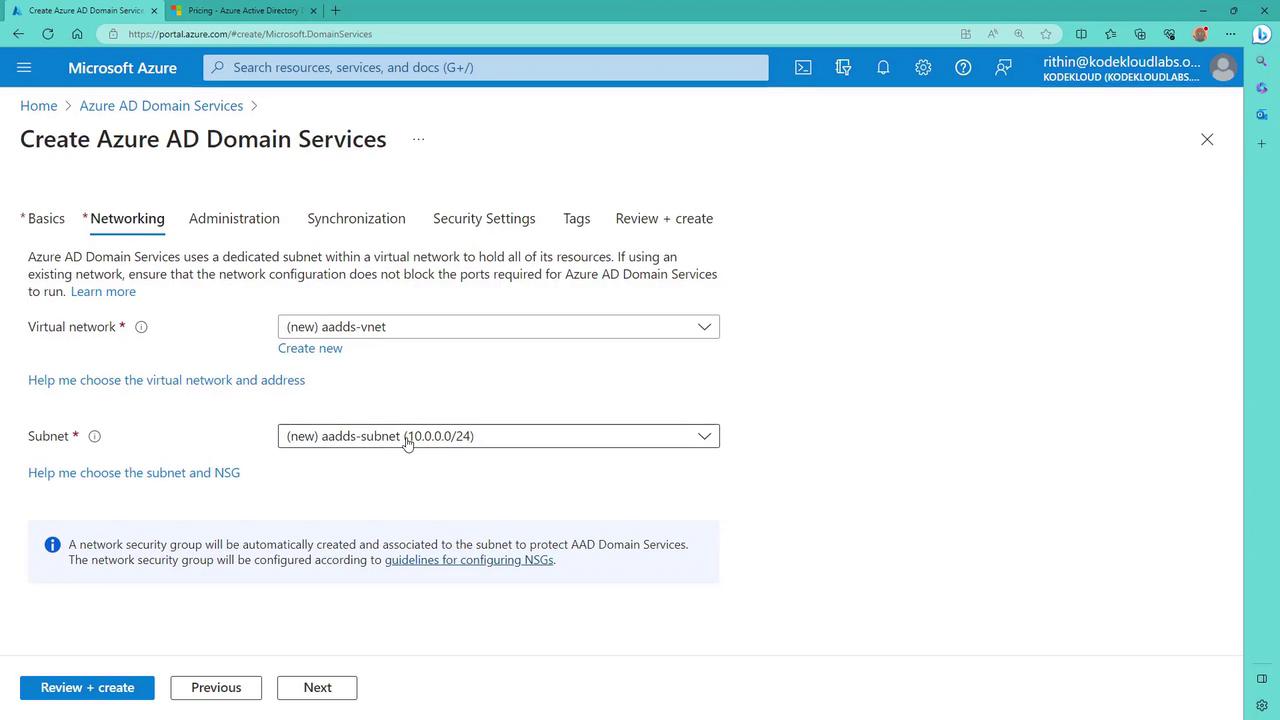Click the Previous button
The image size is (1280, 720).
(216, 688)
